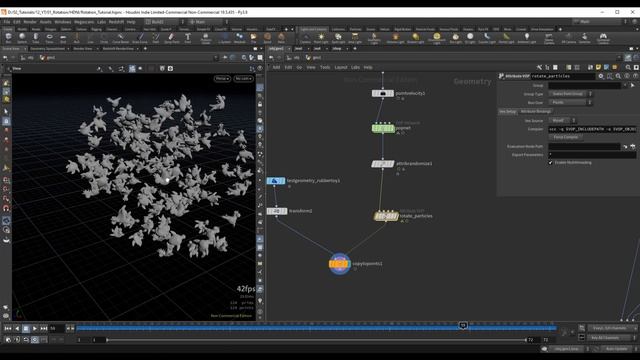Select the Font shelf tool
The image size is (640, 360).
click(188, 38)
